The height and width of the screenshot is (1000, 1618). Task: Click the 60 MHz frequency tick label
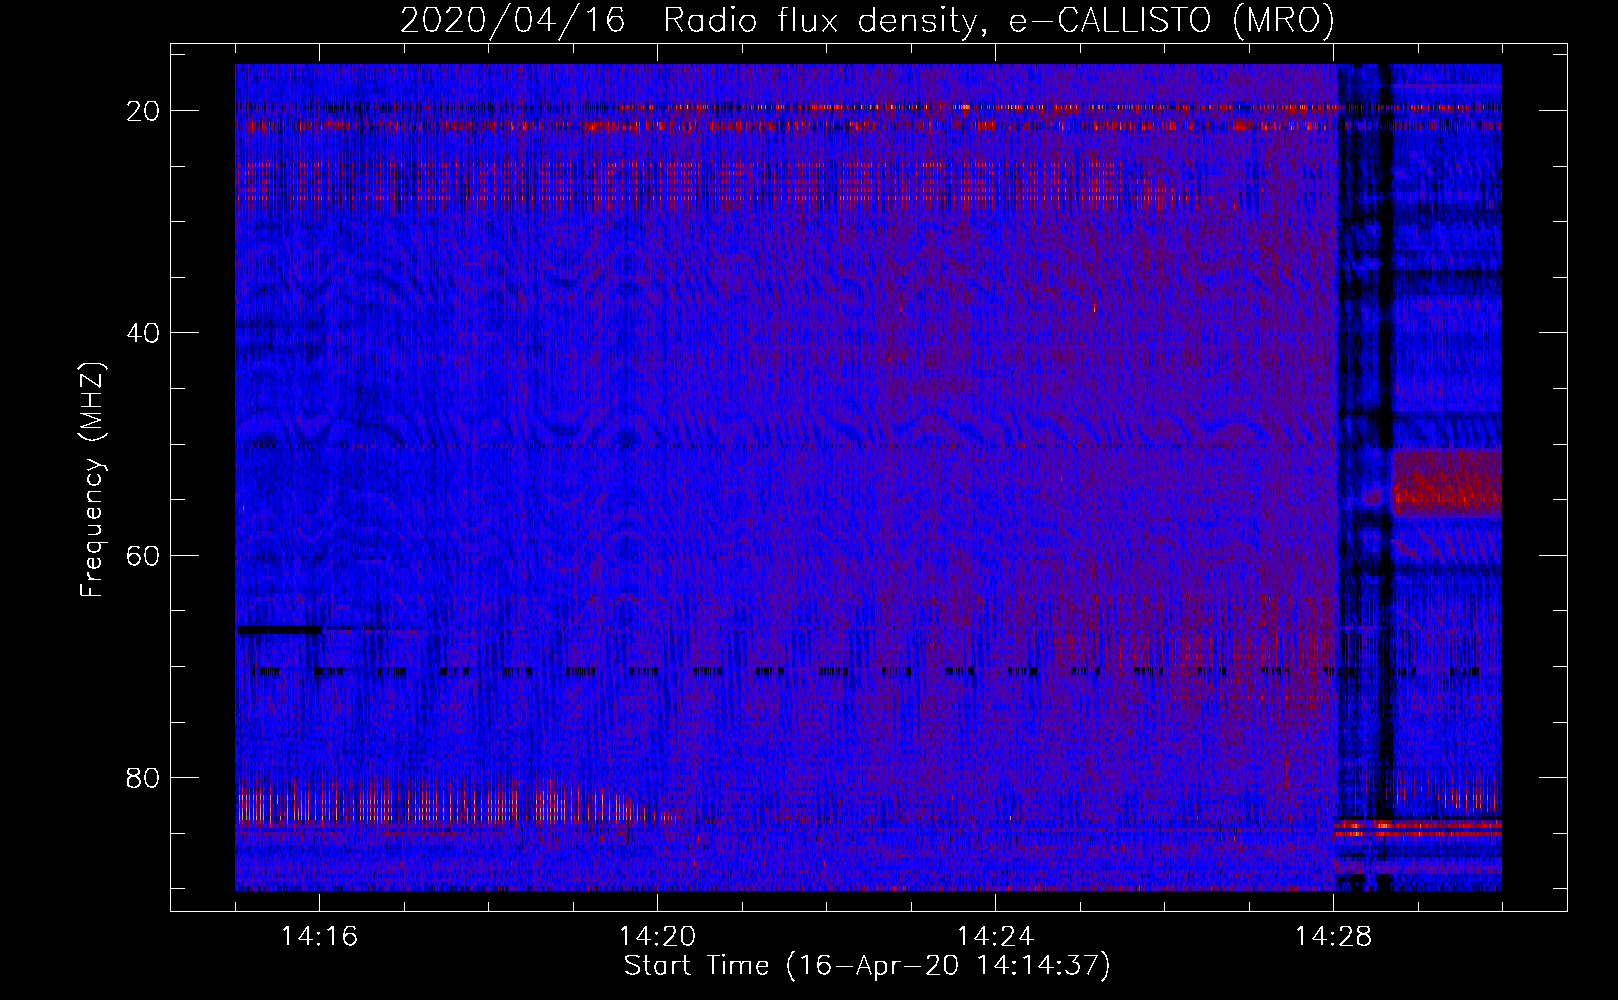(143, 556)
